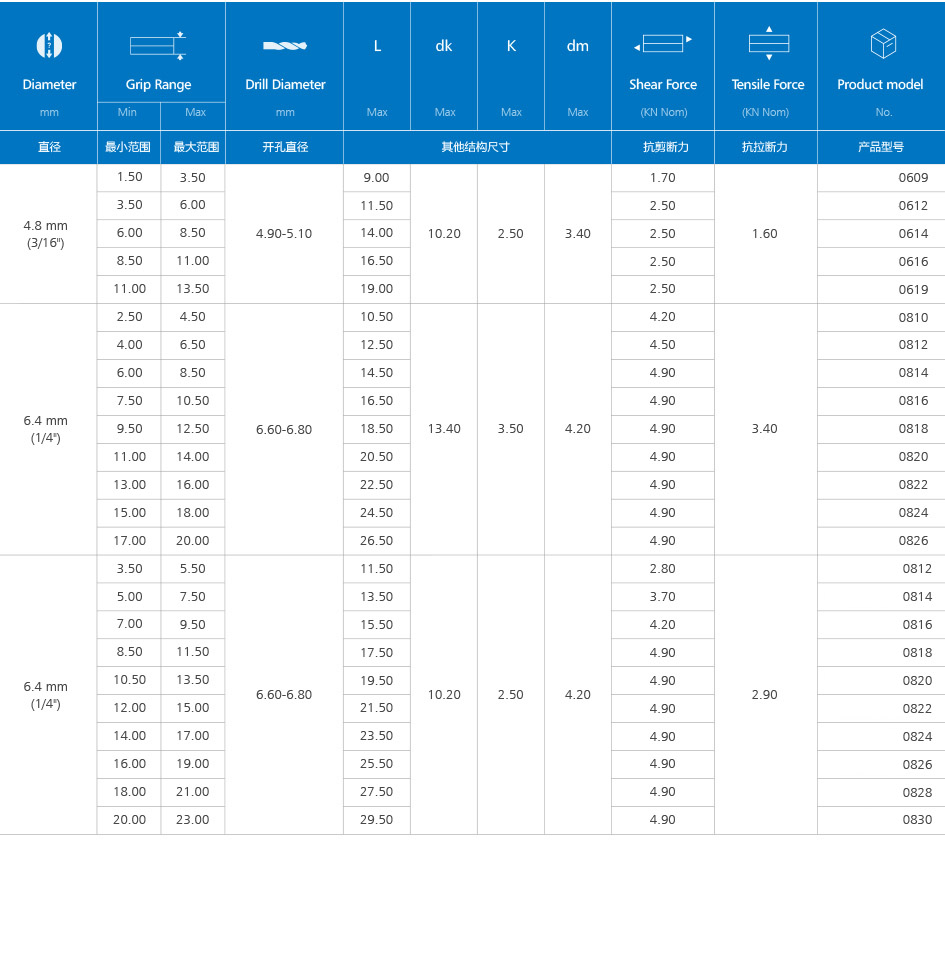Select the dm column header
This screenshot has height=955, width=945.
click(x=578, y=46)
